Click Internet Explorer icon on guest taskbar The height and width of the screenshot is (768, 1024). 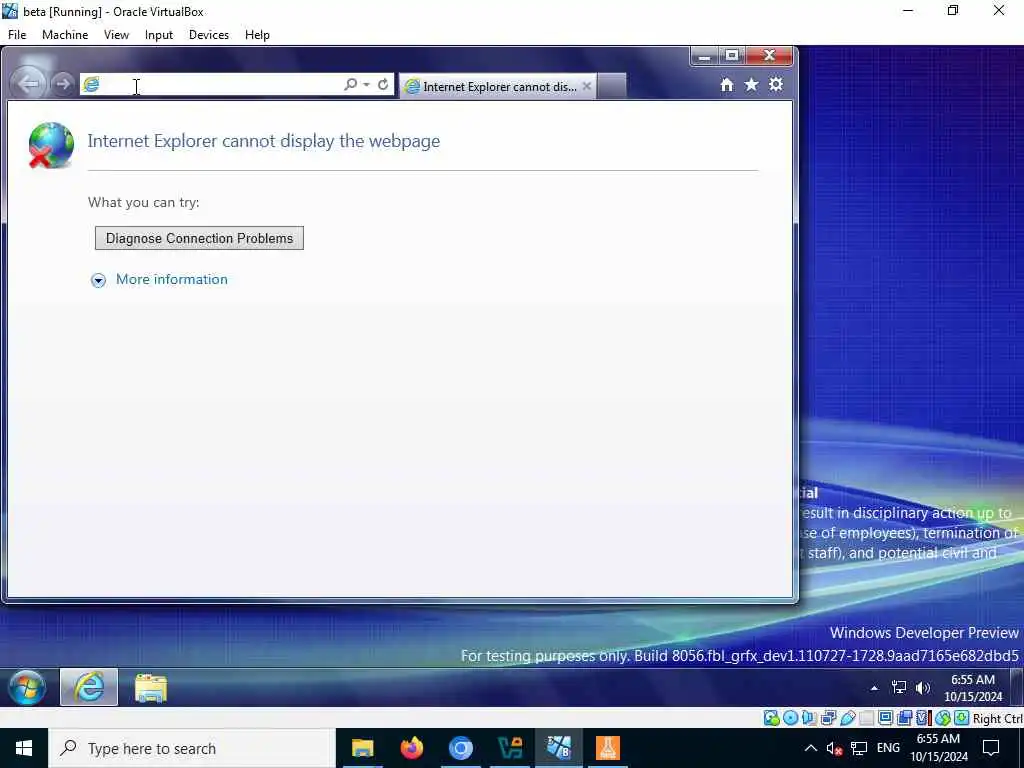point(89,687)
